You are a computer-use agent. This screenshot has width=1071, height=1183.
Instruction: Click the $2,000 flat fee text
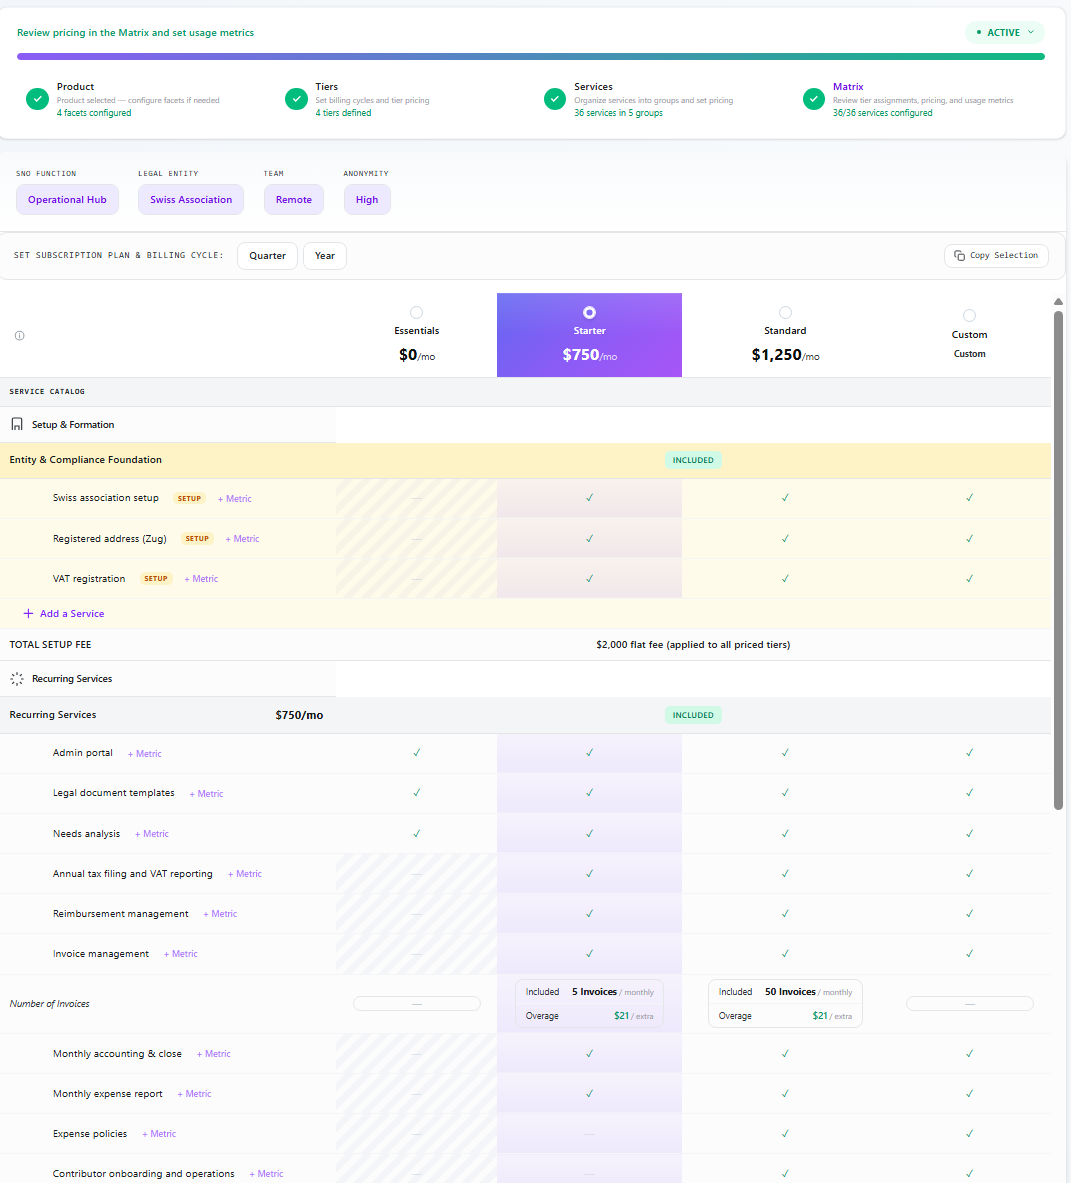(693, 645)
